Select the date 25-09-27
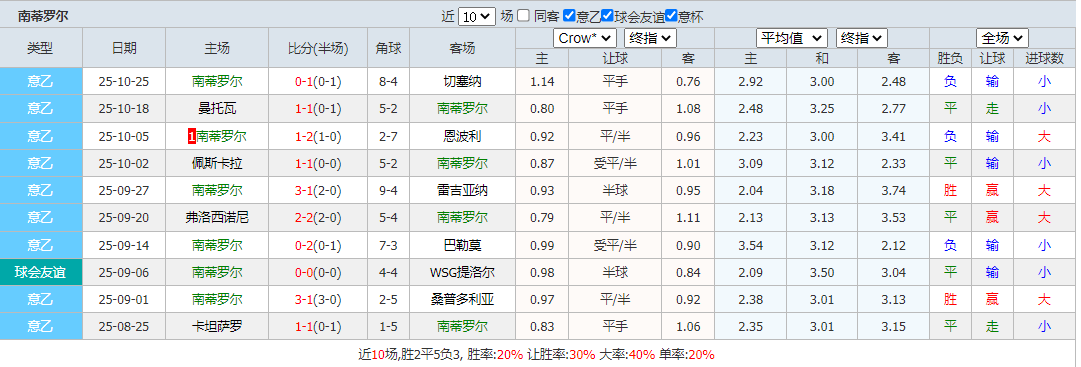This screenshot has width=1081, height=367. (124, 190)
